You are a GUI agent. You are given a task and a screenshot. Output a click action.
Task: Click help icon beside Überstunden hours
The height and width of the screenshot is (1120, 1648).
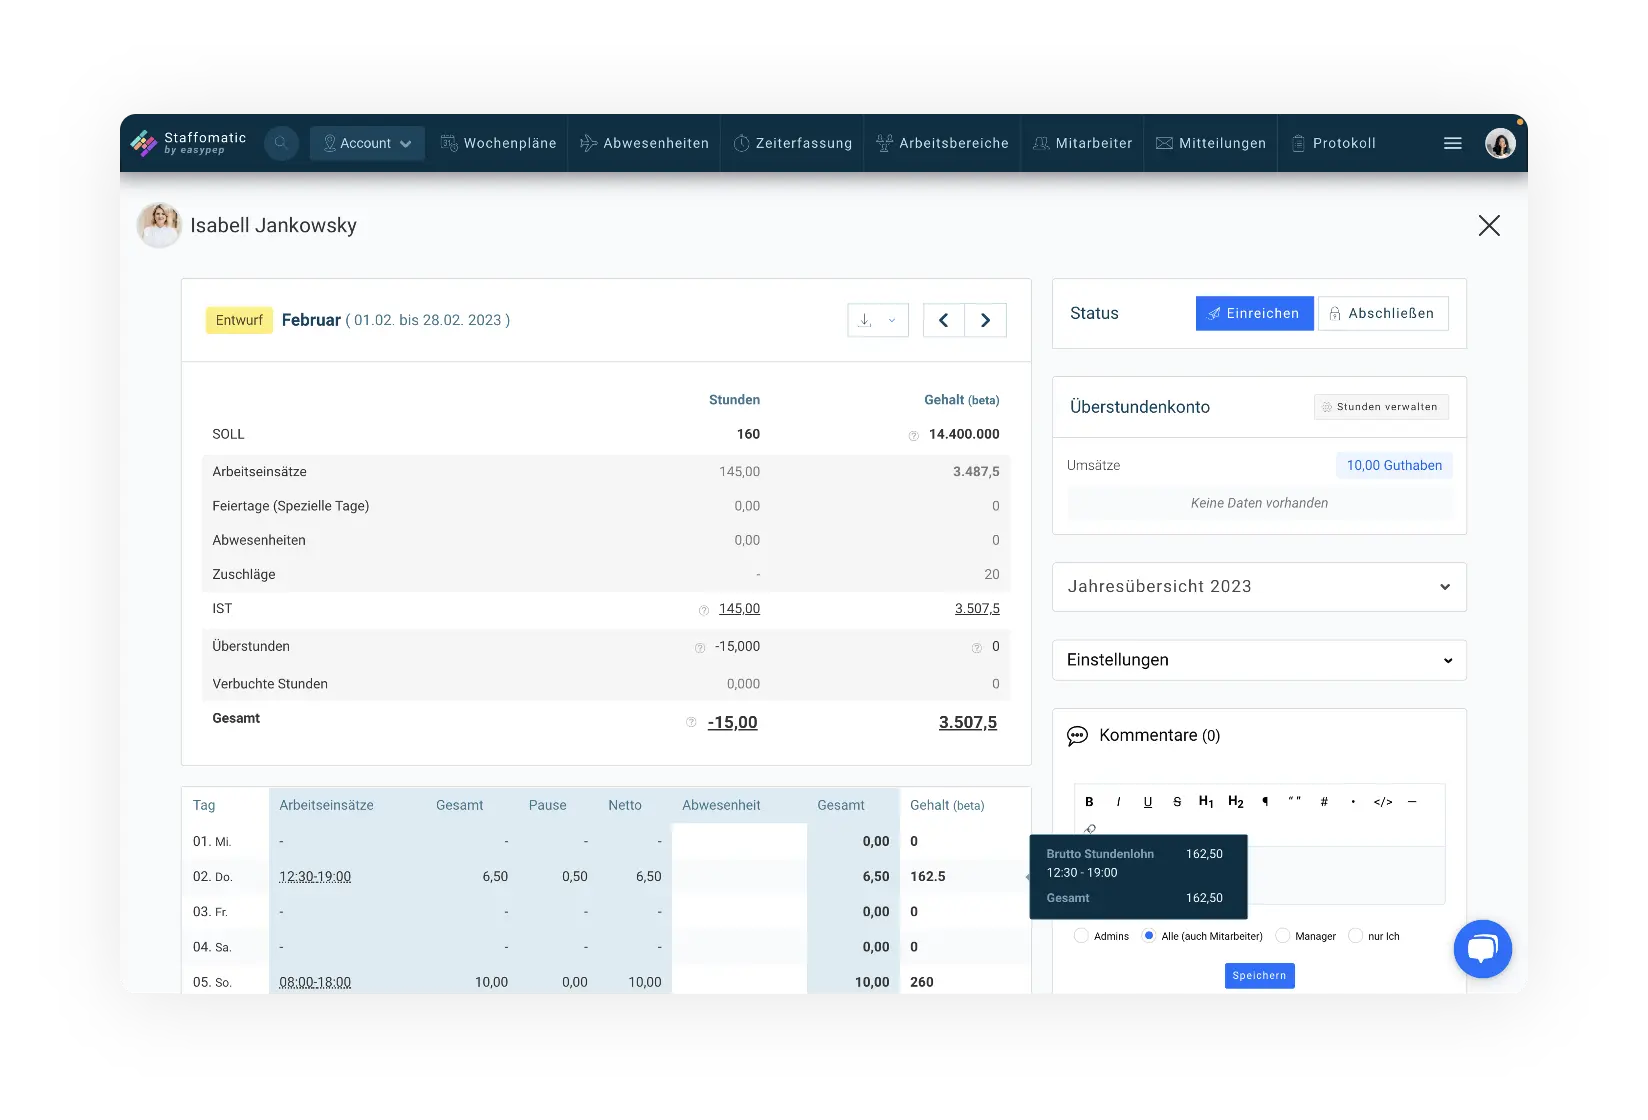(700, 648)
